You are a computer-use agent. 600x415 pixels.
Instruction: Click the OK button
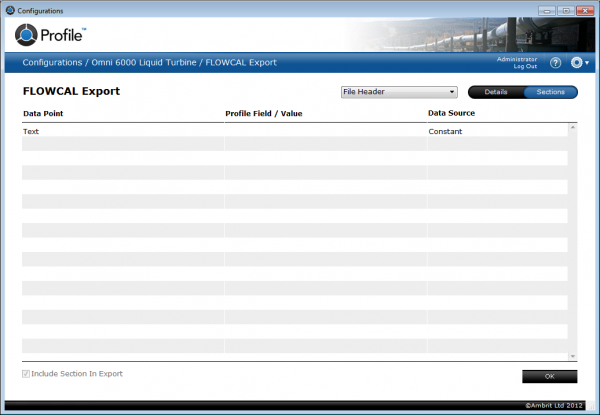(549, 376)
